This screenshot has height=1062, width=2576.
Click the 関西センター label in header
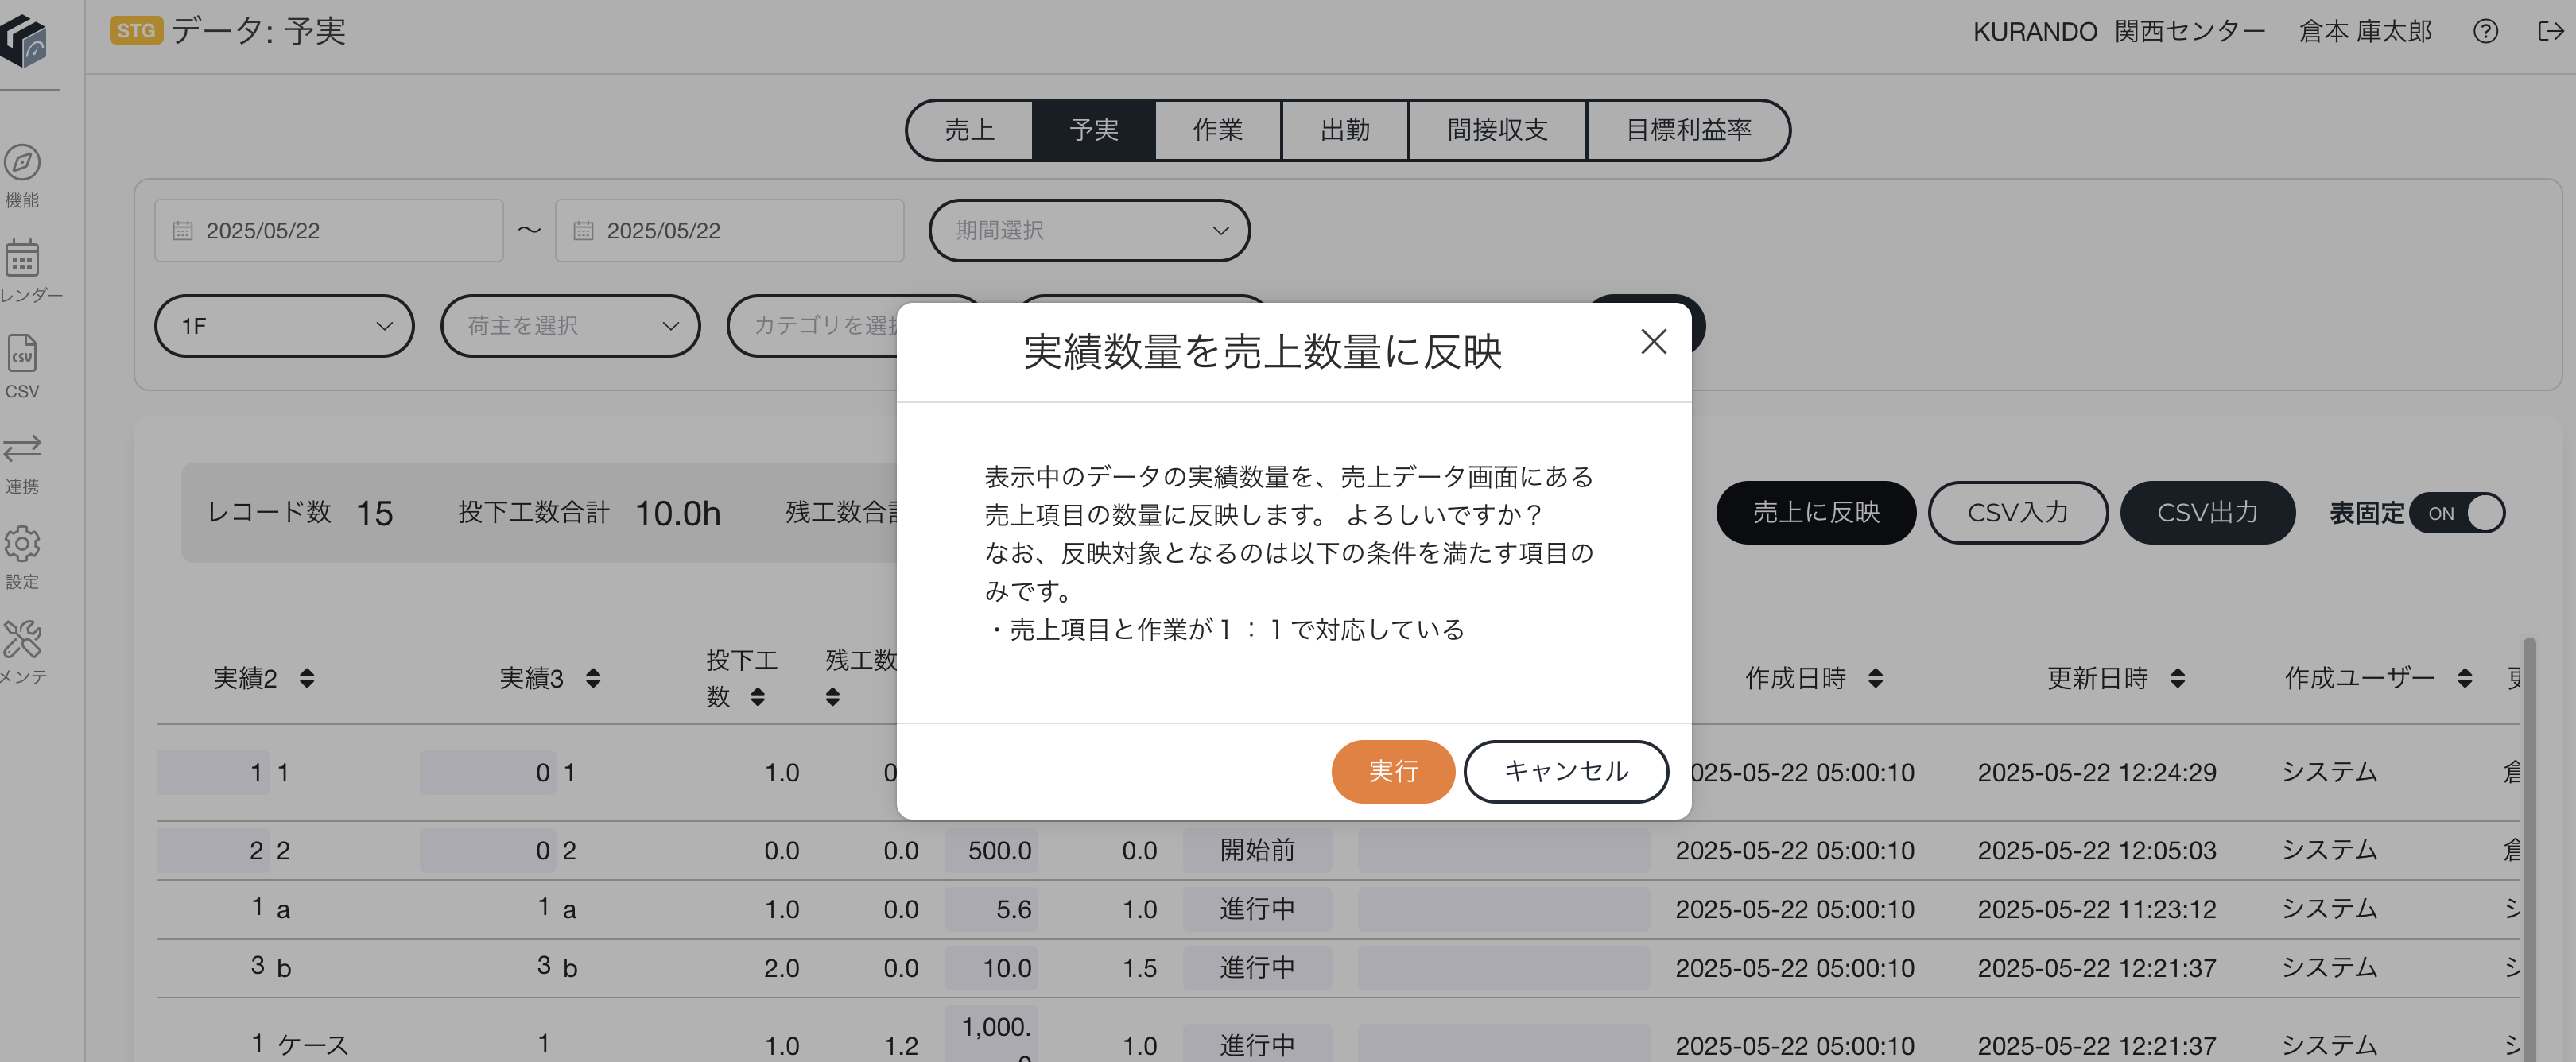click(2190, 32)
